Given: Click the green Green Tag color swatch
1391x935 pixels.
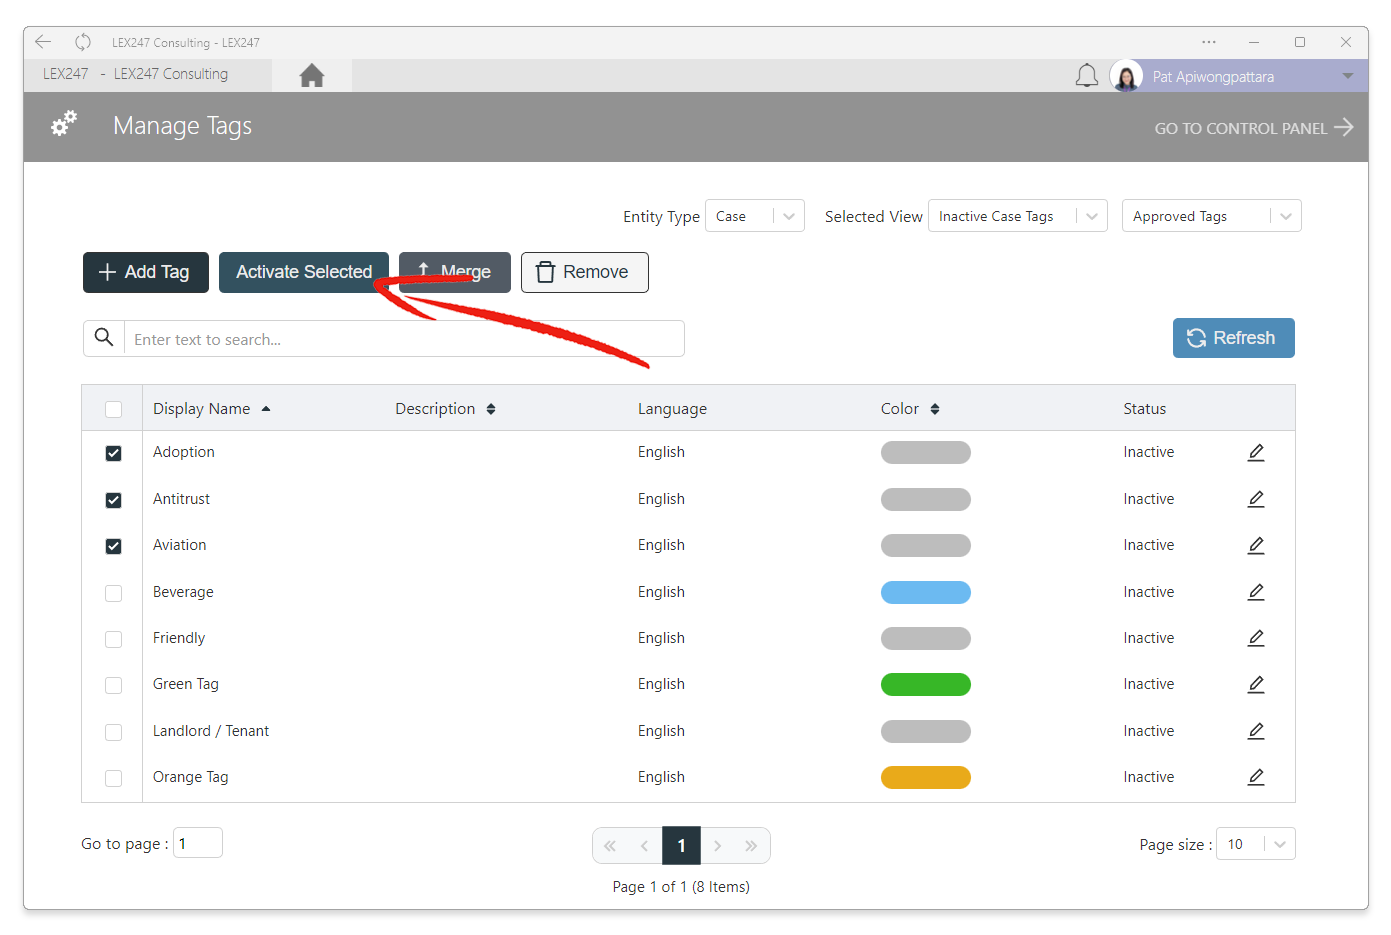Looking at the screenshot, I should [926, 684].
